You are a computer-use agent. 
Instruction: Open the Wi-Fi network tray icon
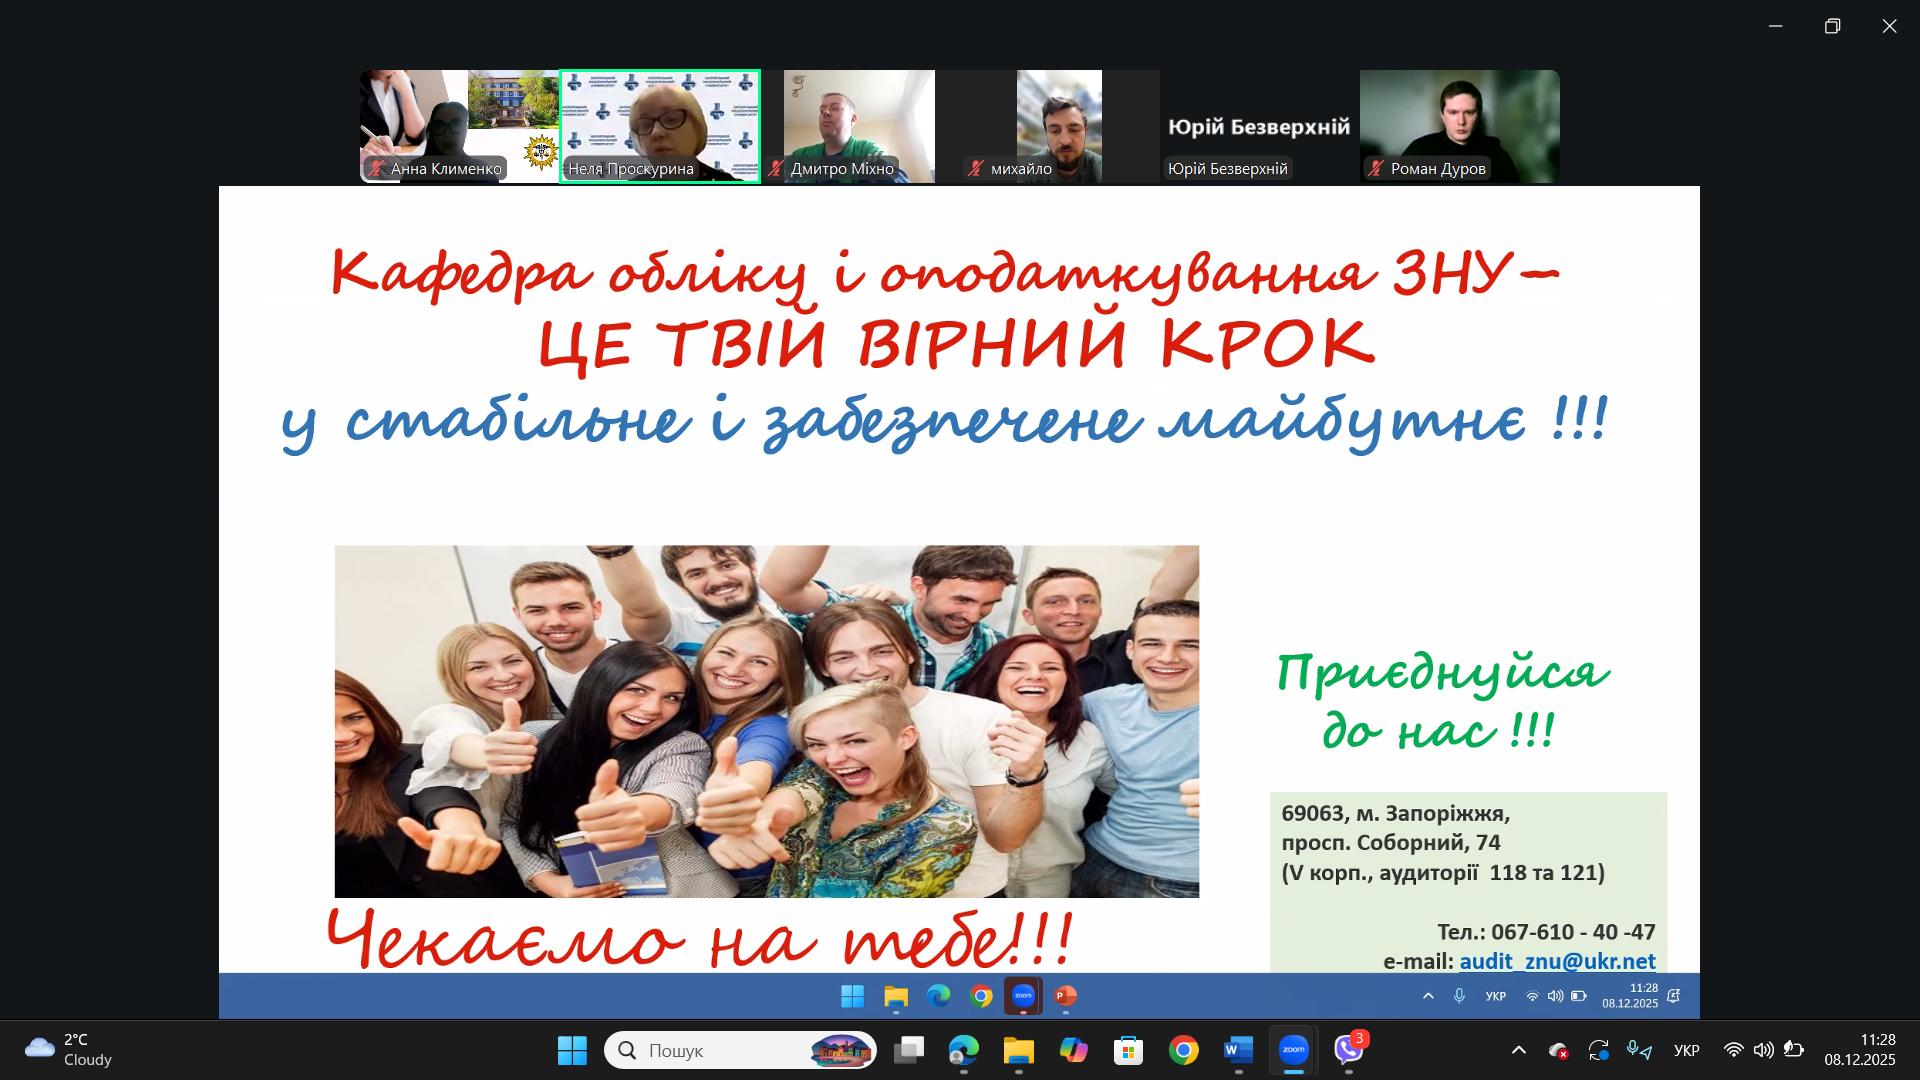click(1734, 1050)
